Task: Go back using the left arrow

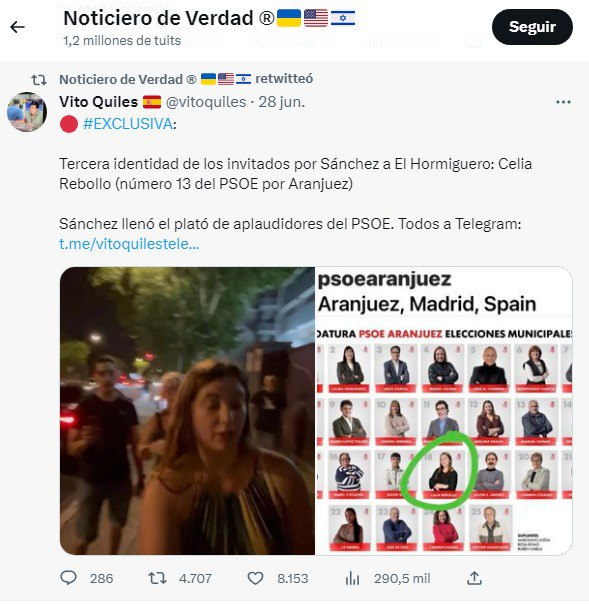Action: coord(17,27)
